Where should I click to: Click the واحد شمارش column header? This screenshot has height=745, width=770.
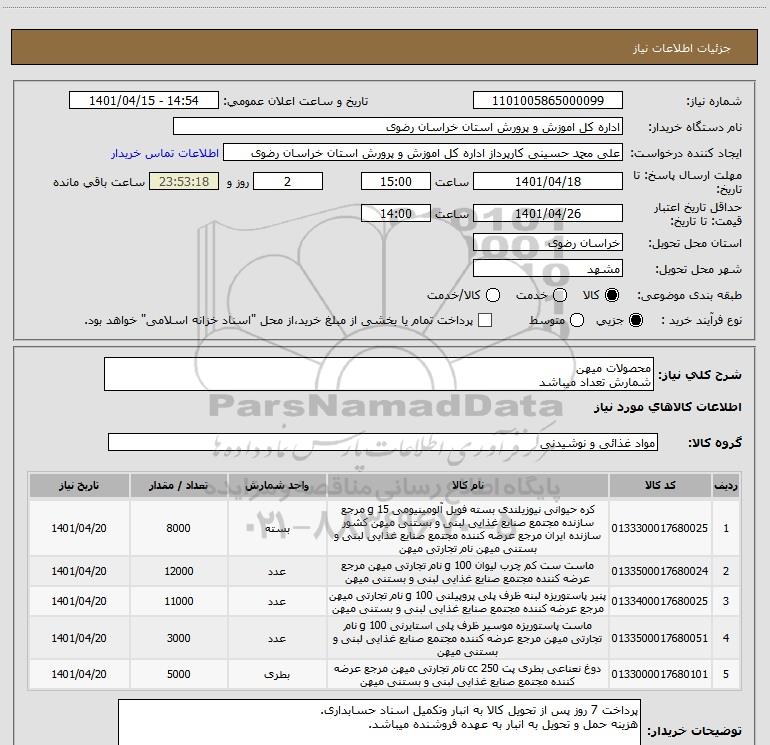tap(277, 486)
